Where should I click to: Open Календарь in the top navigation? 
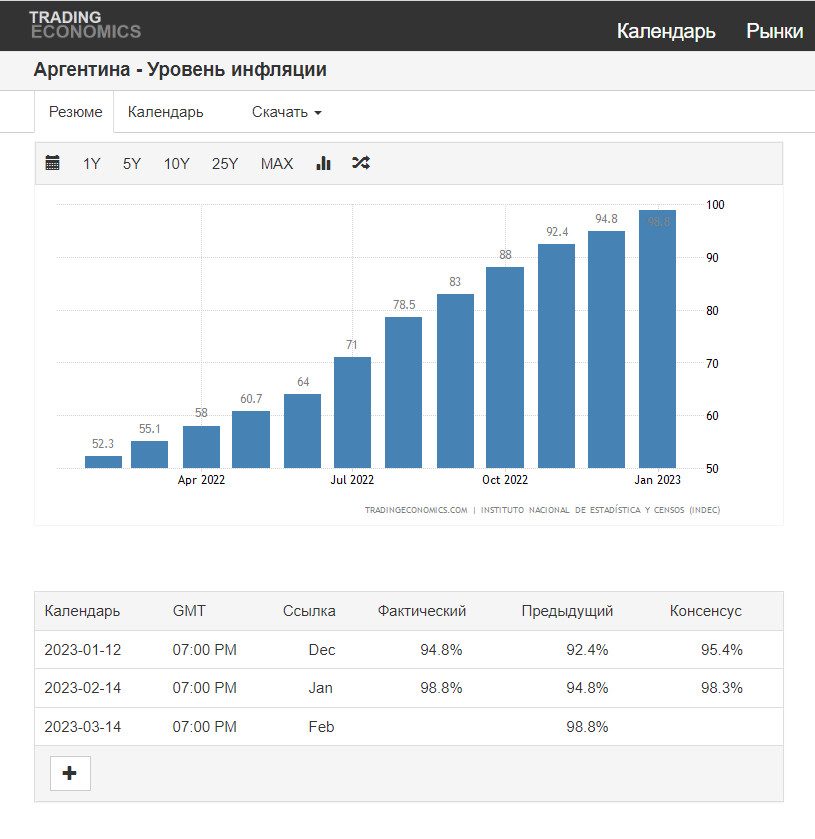666,31
